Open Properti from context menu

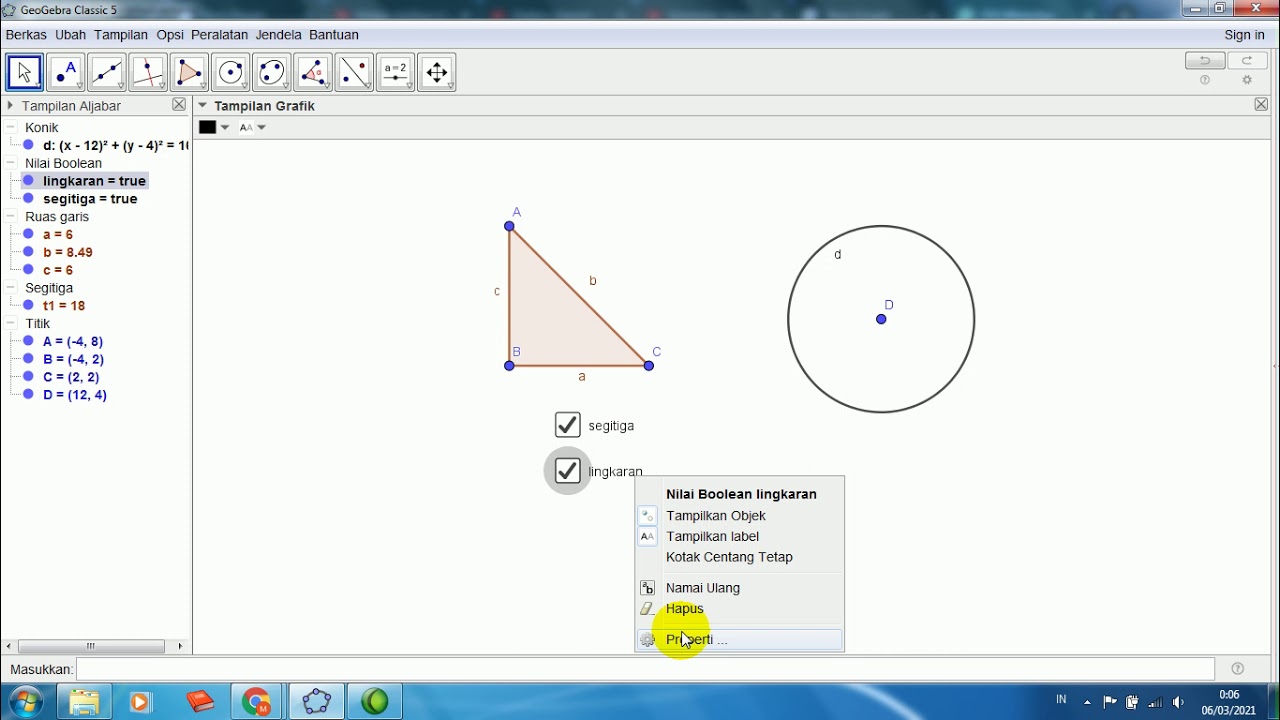[740, 640]
